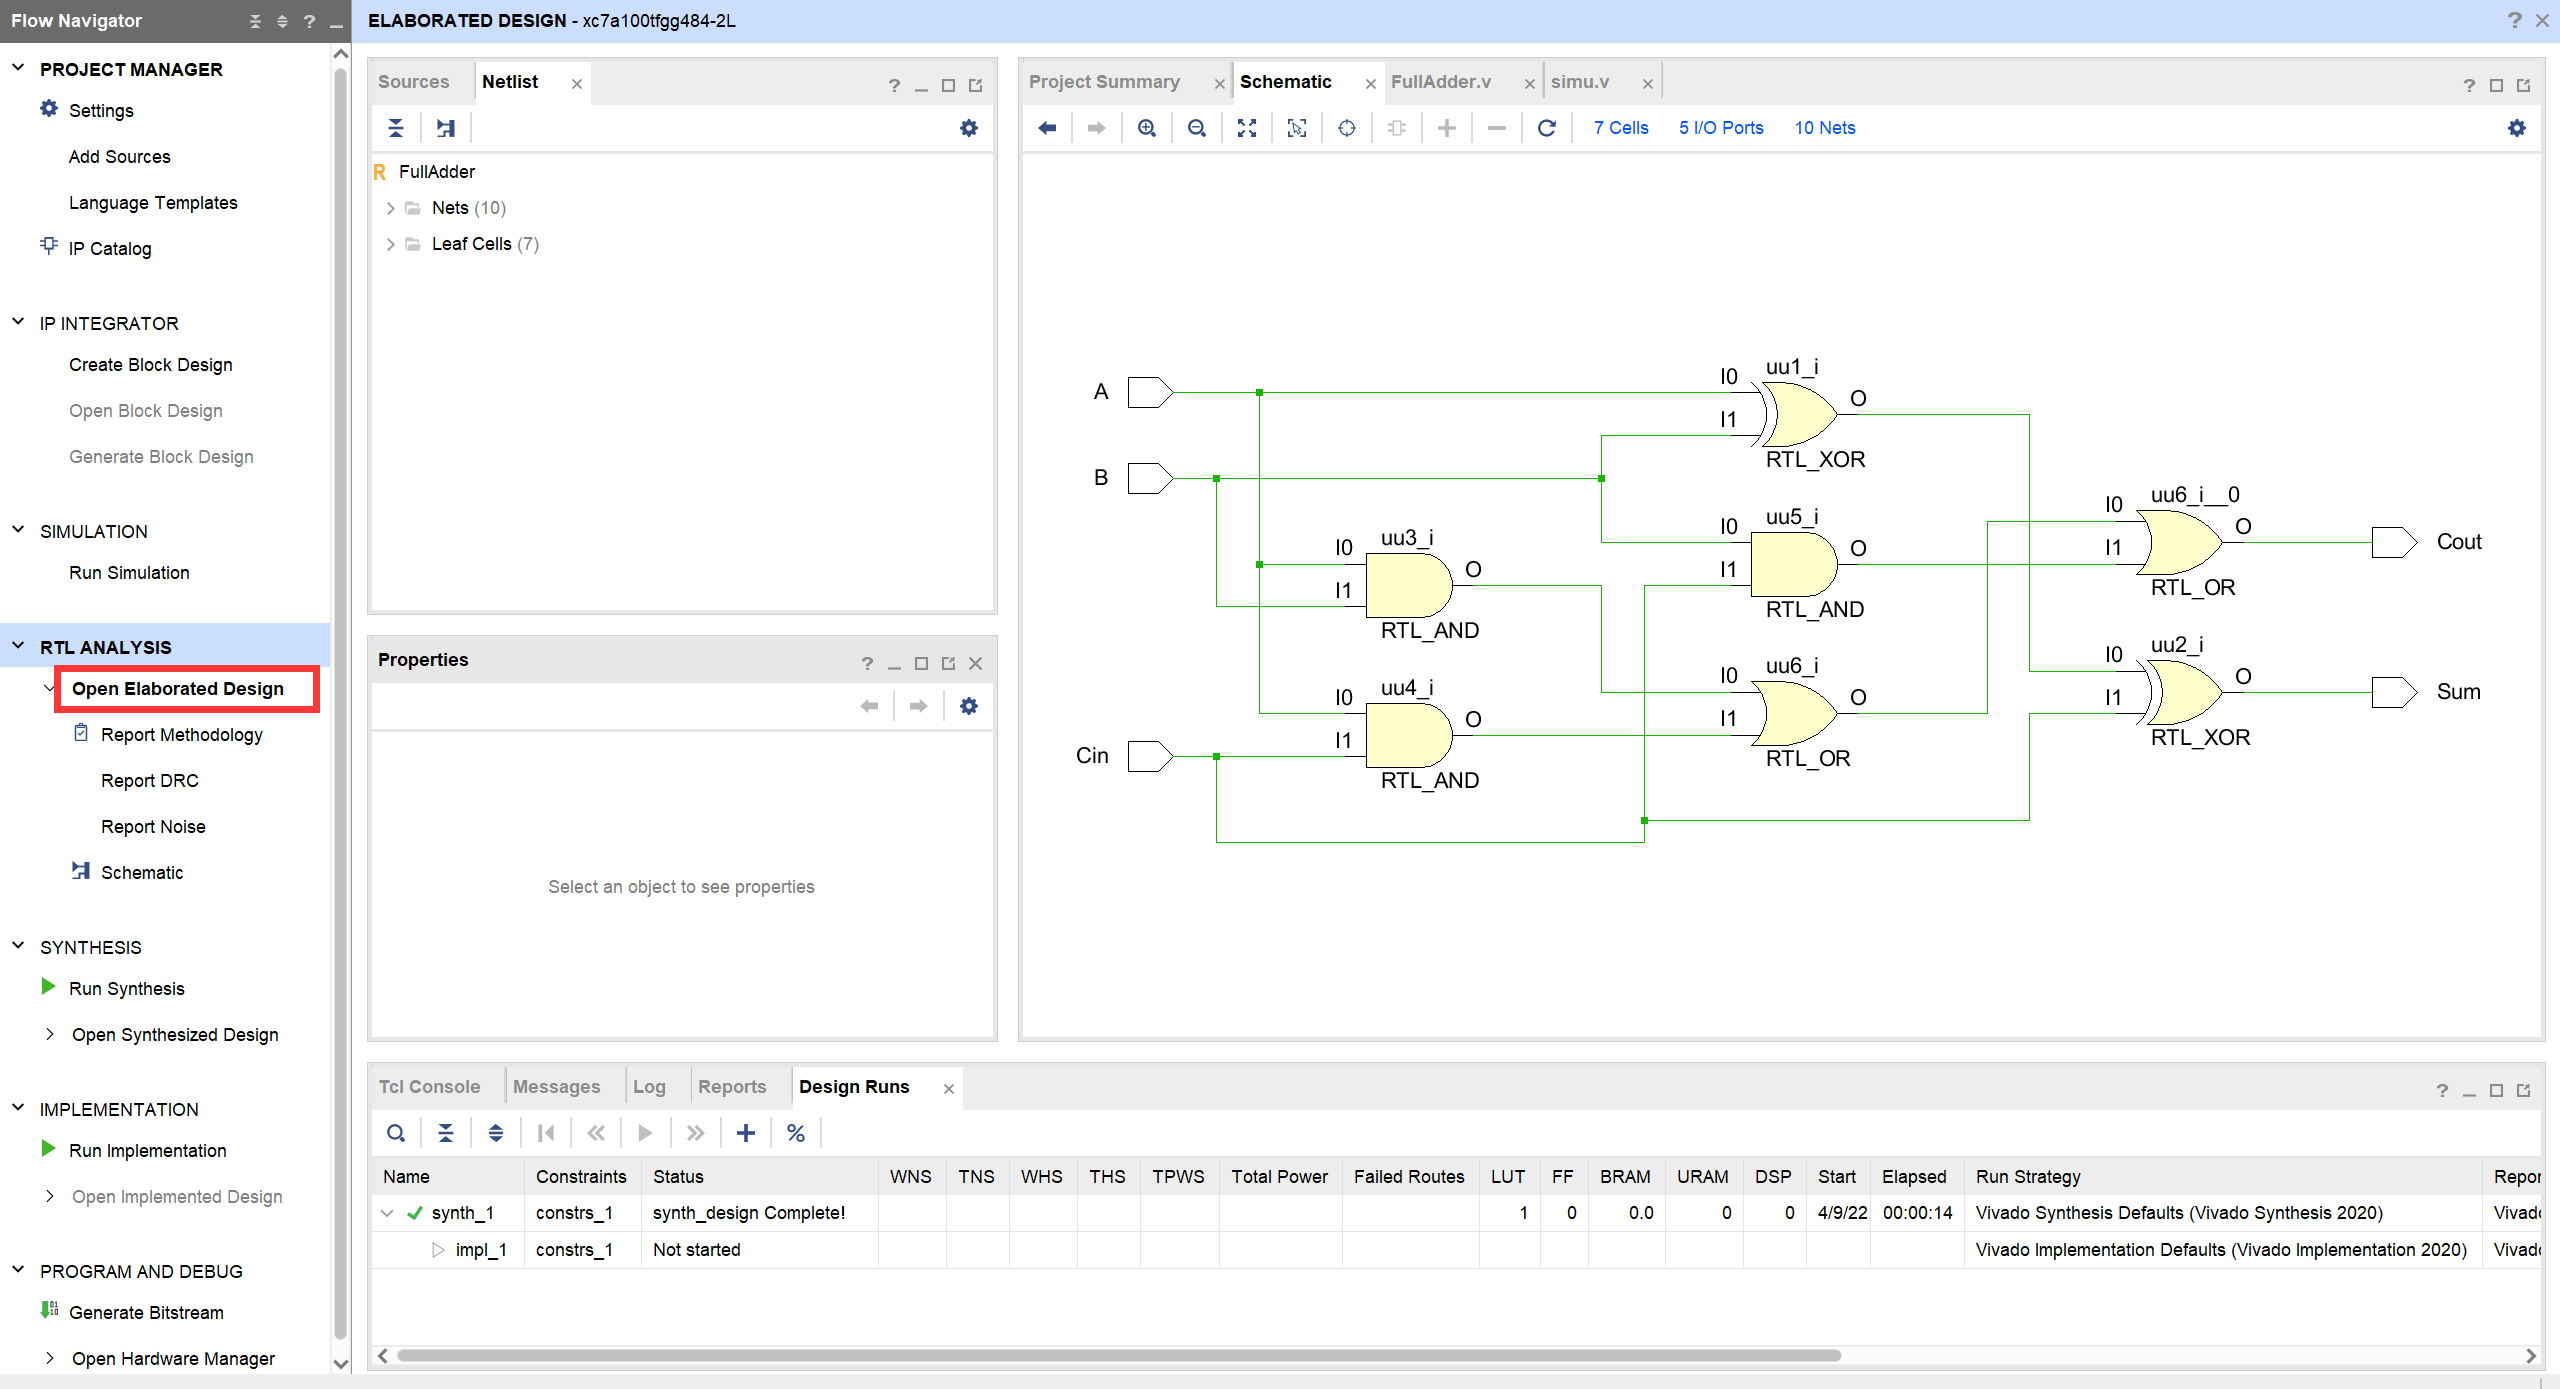The width and height of the screenshot is (2560, 1389).
Task: Click the zoom fit icon in schematic
Action: (1246, 128)
